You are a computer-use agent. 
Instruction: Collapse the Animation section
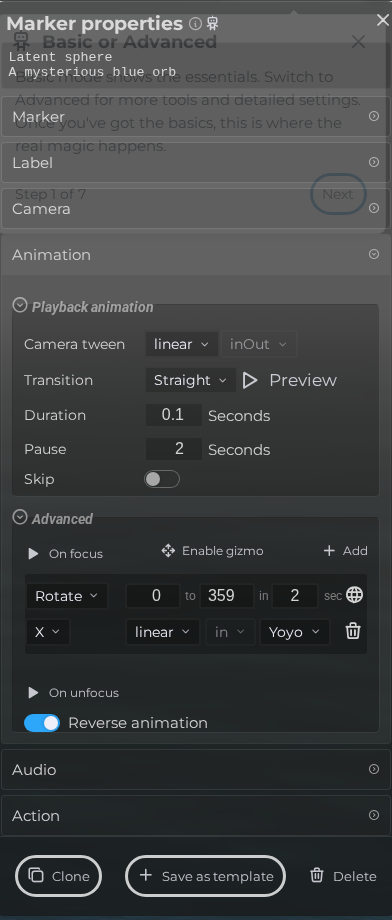click(195, 255)
